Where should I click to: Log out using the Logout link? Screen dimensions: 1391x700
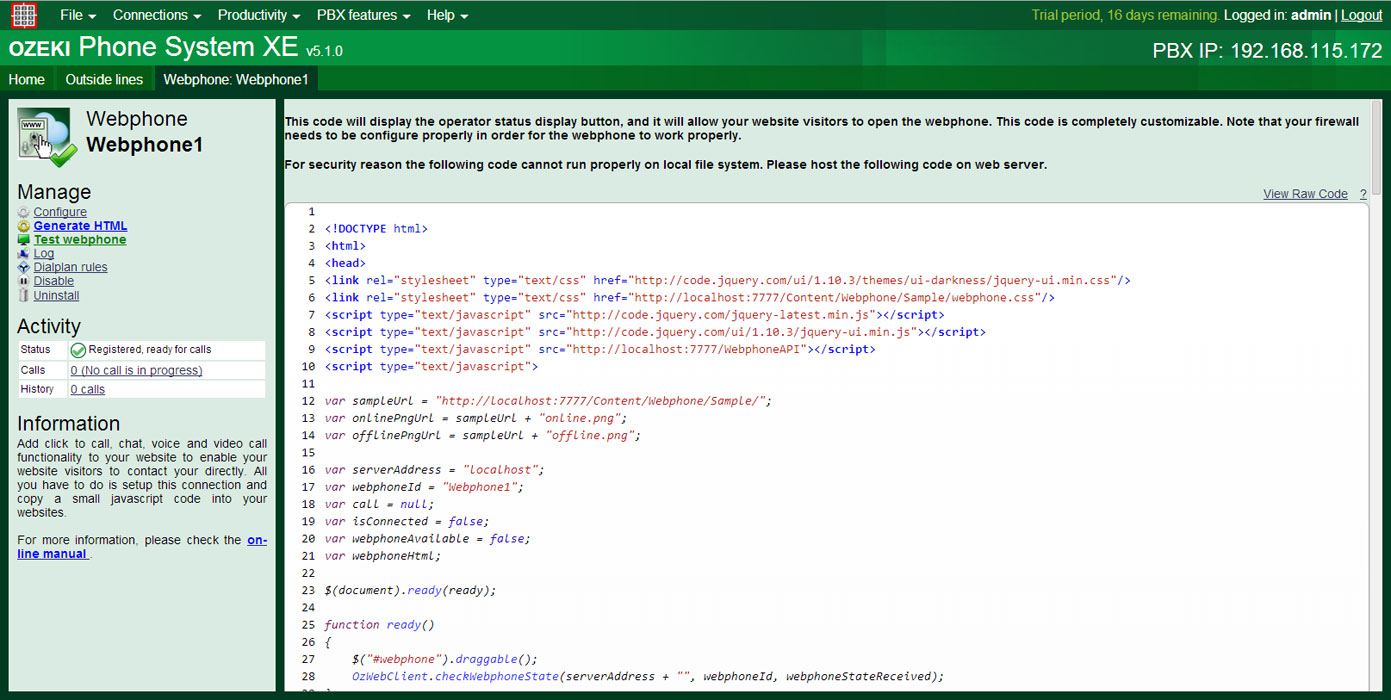point(1361,15)
